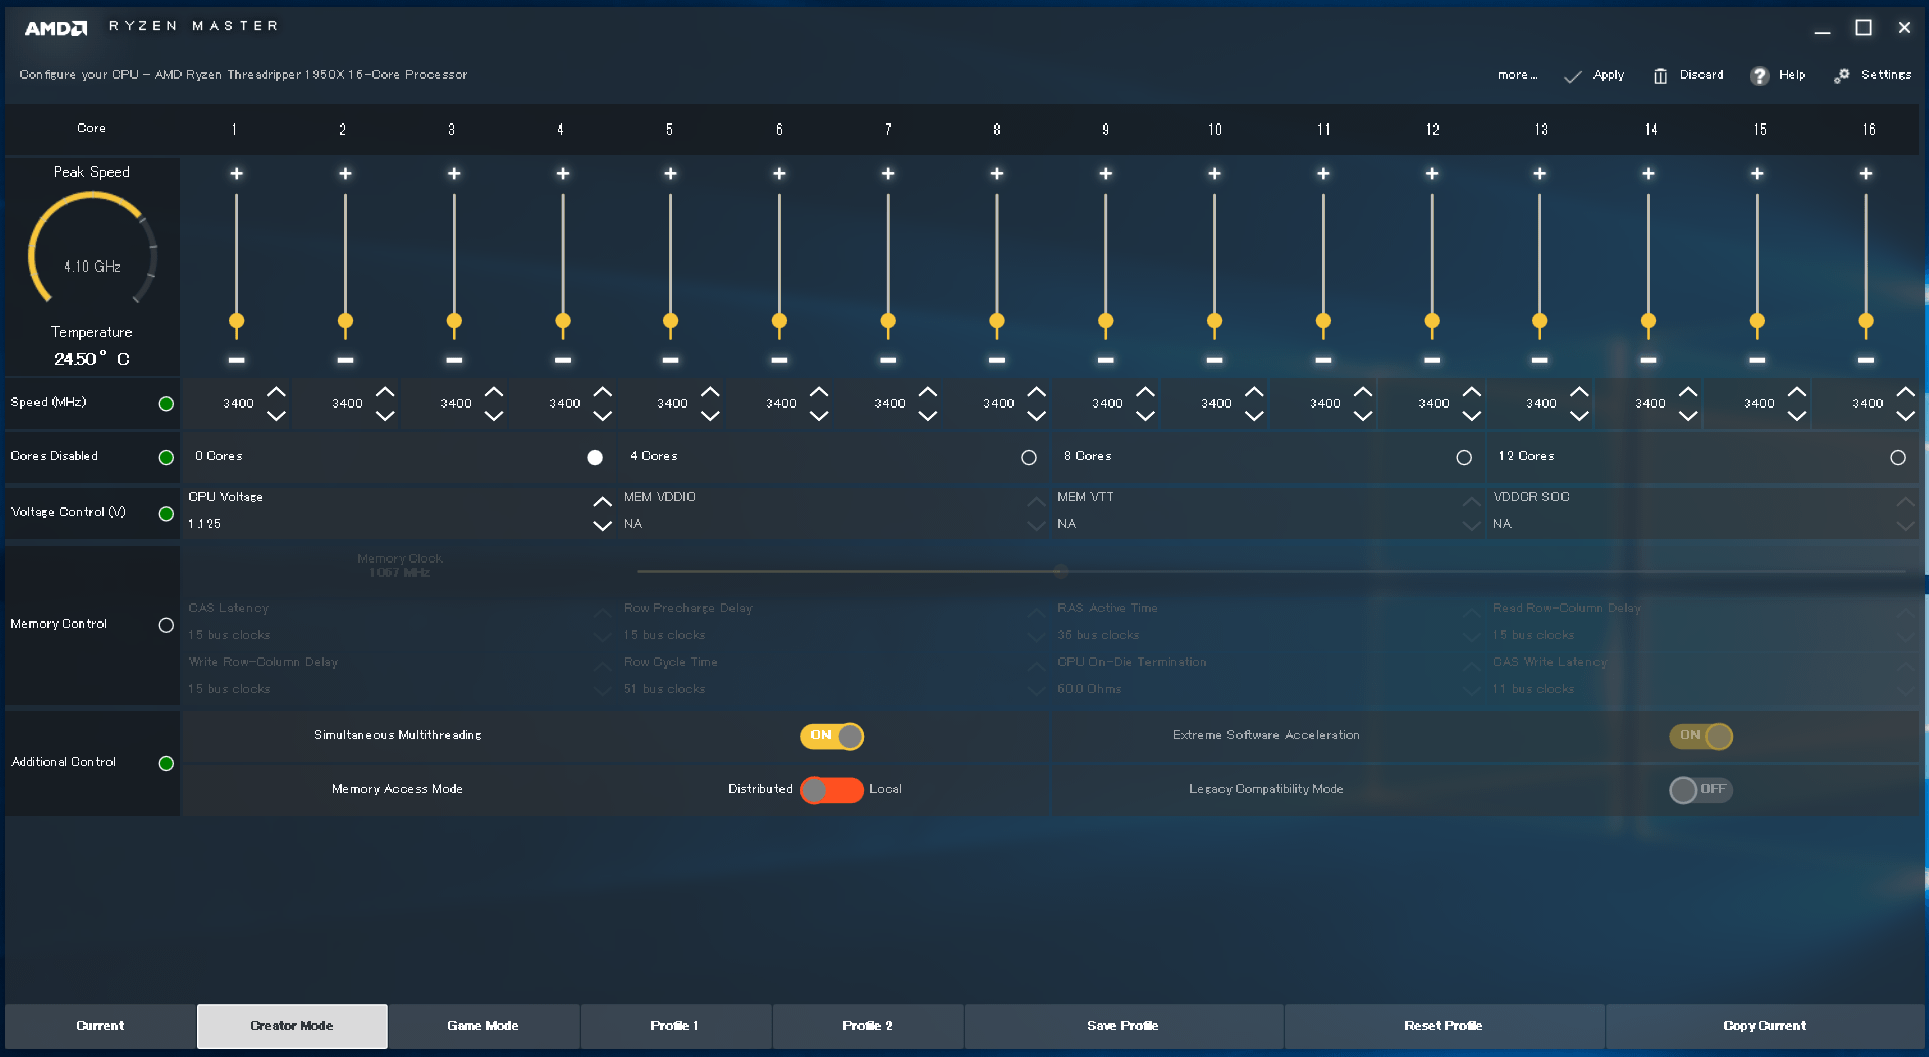
Task: Select the 4 Cores radio button
Action: [1028, 457]
